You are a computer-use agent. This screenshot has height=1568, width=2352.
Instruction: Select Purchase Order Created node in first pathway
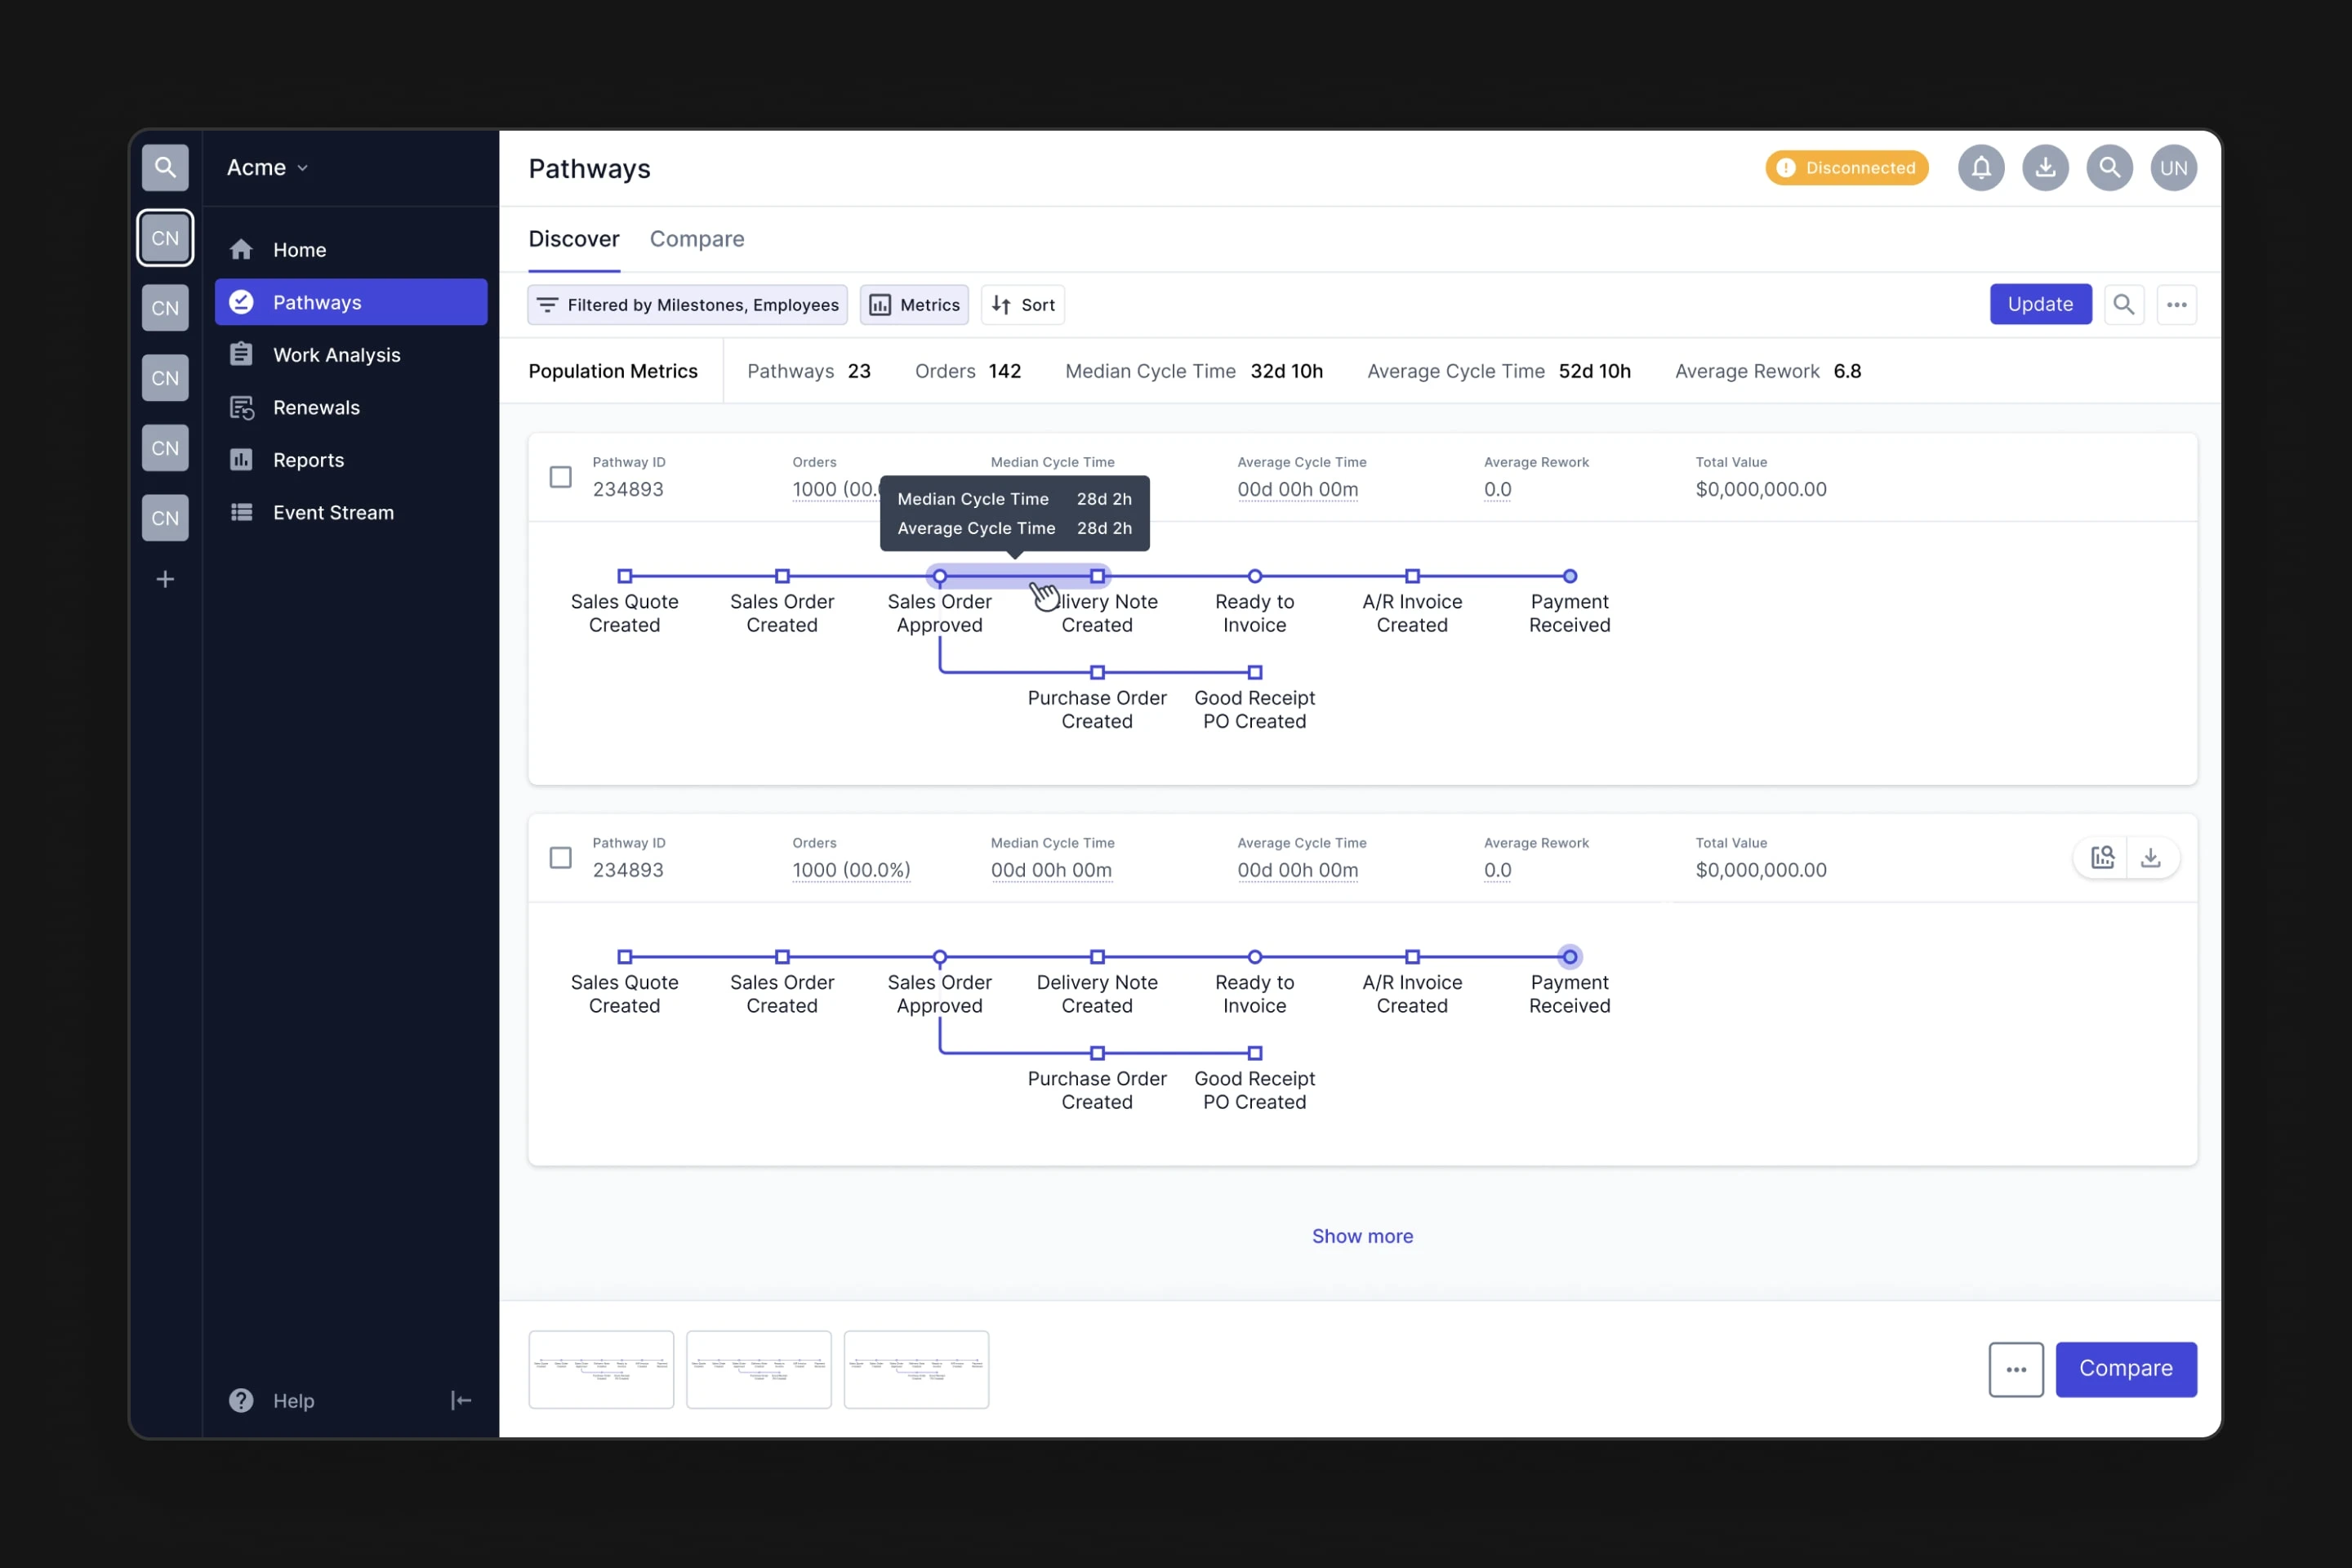click(x=1097, y=672)
